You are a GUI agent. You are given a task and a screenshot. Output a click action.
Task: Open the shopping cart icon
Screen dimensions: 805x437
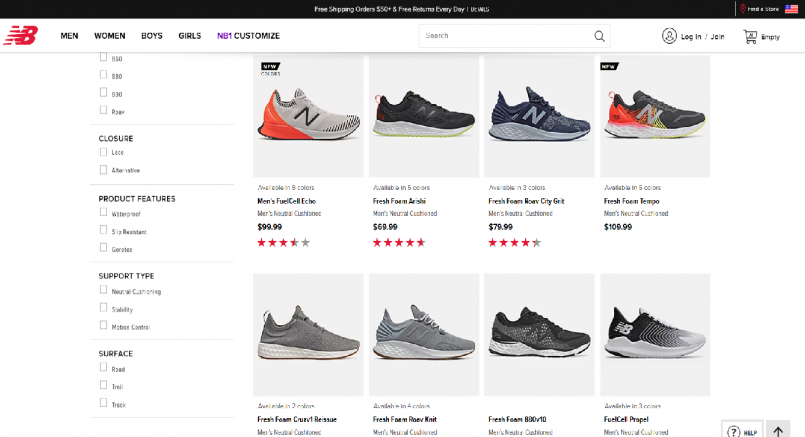tap(749, 36)
